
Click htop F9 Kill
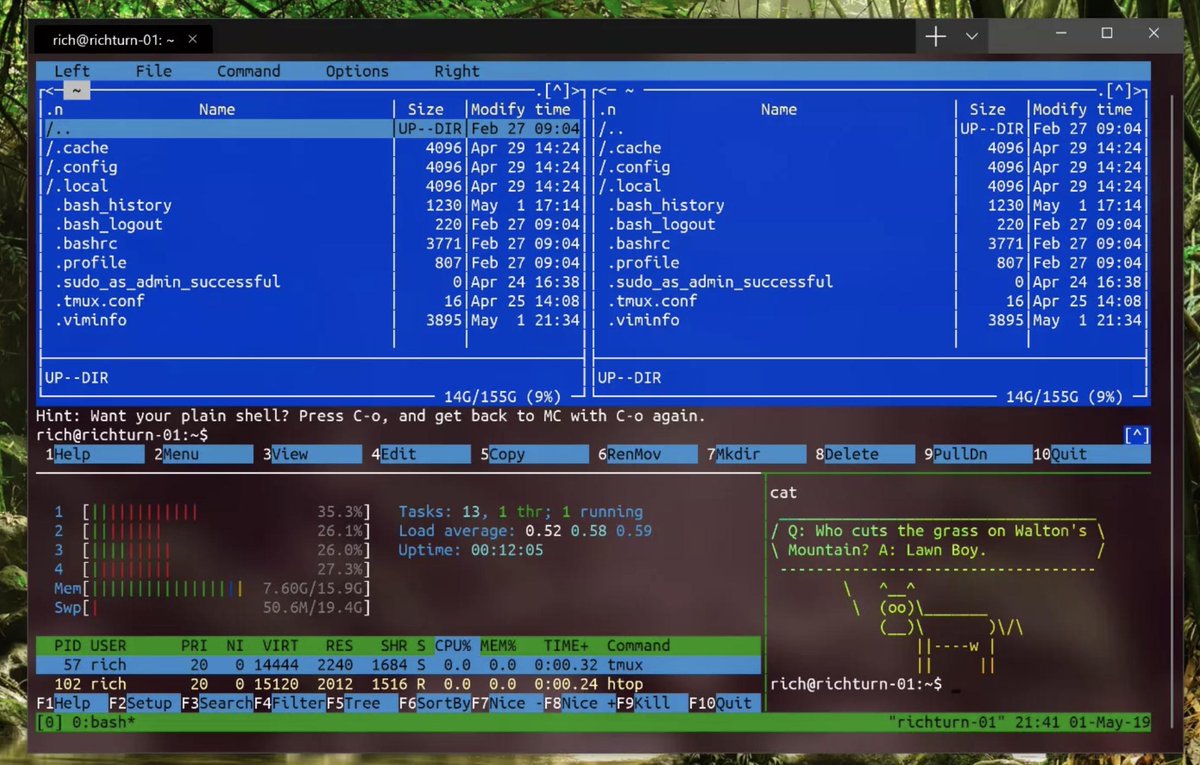652,703
